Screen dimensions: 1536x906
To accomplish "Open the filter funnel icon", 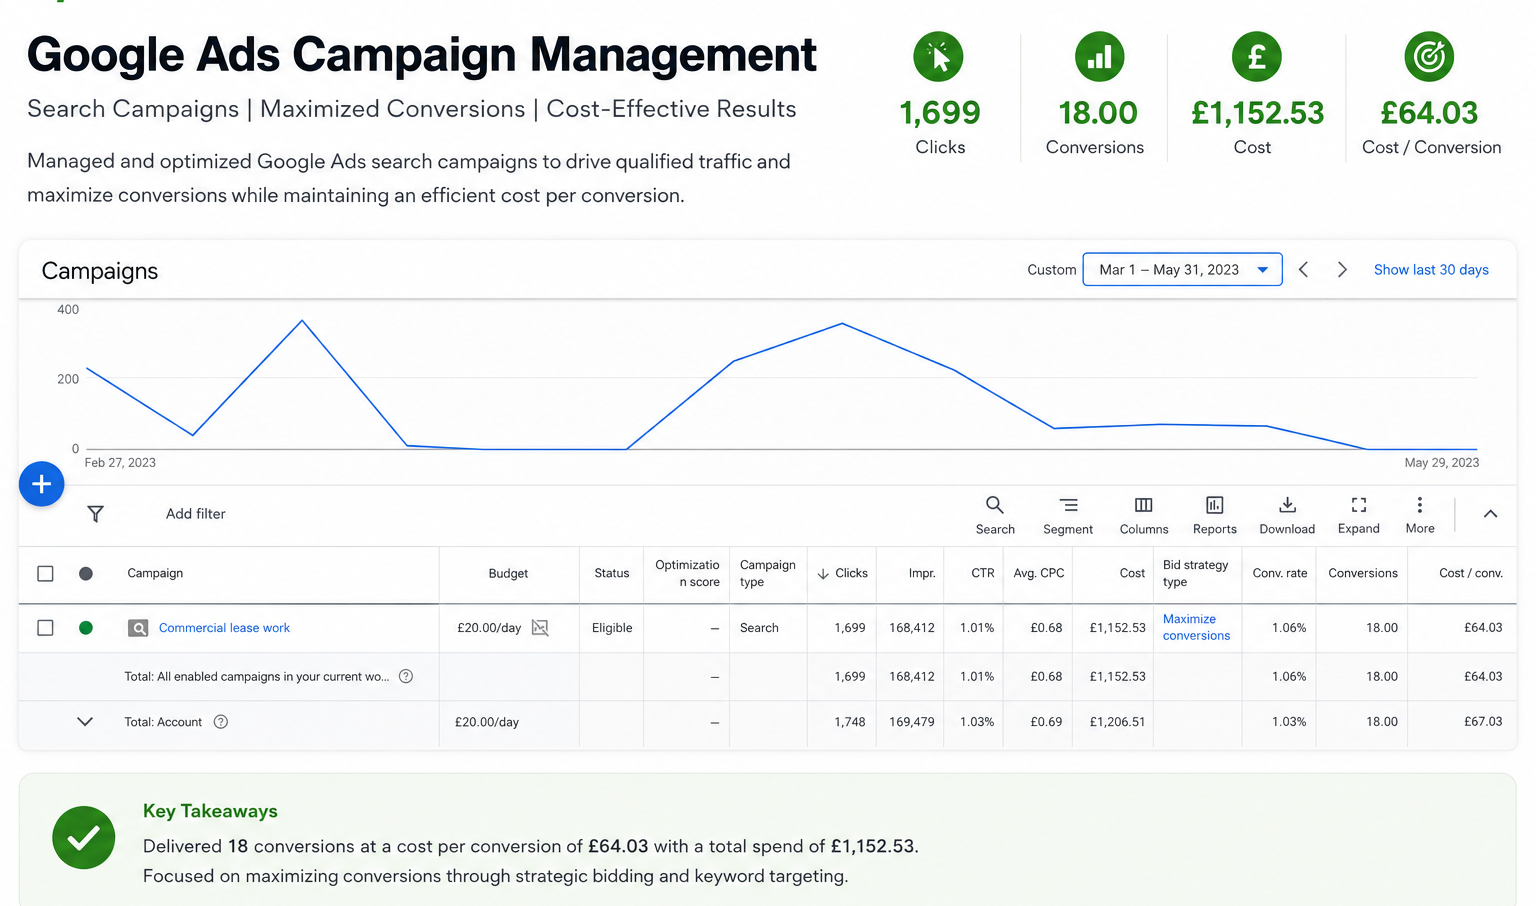I will (x=96, y=514).
